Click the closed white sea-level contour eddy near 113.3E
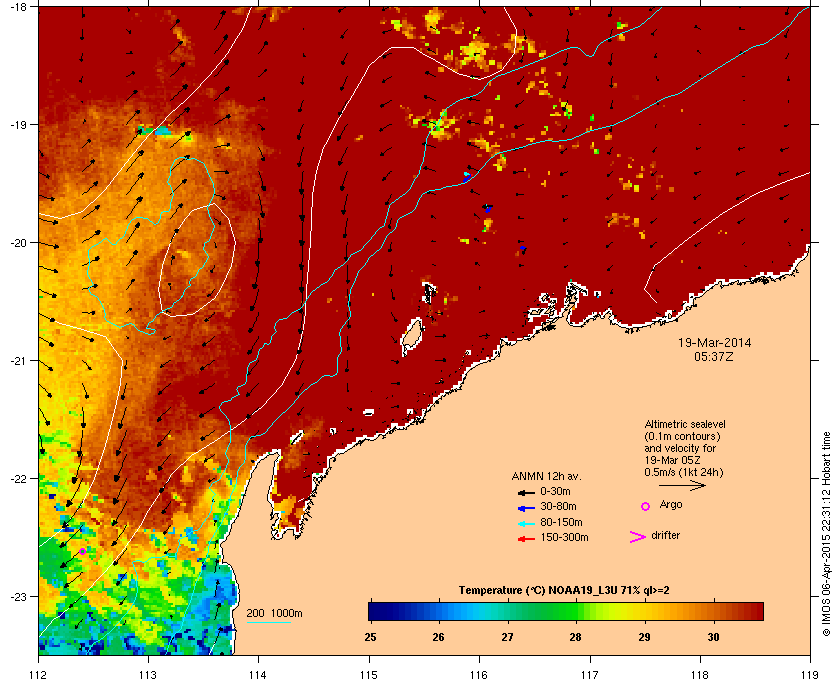840x680 pixels. pos(197,260)
